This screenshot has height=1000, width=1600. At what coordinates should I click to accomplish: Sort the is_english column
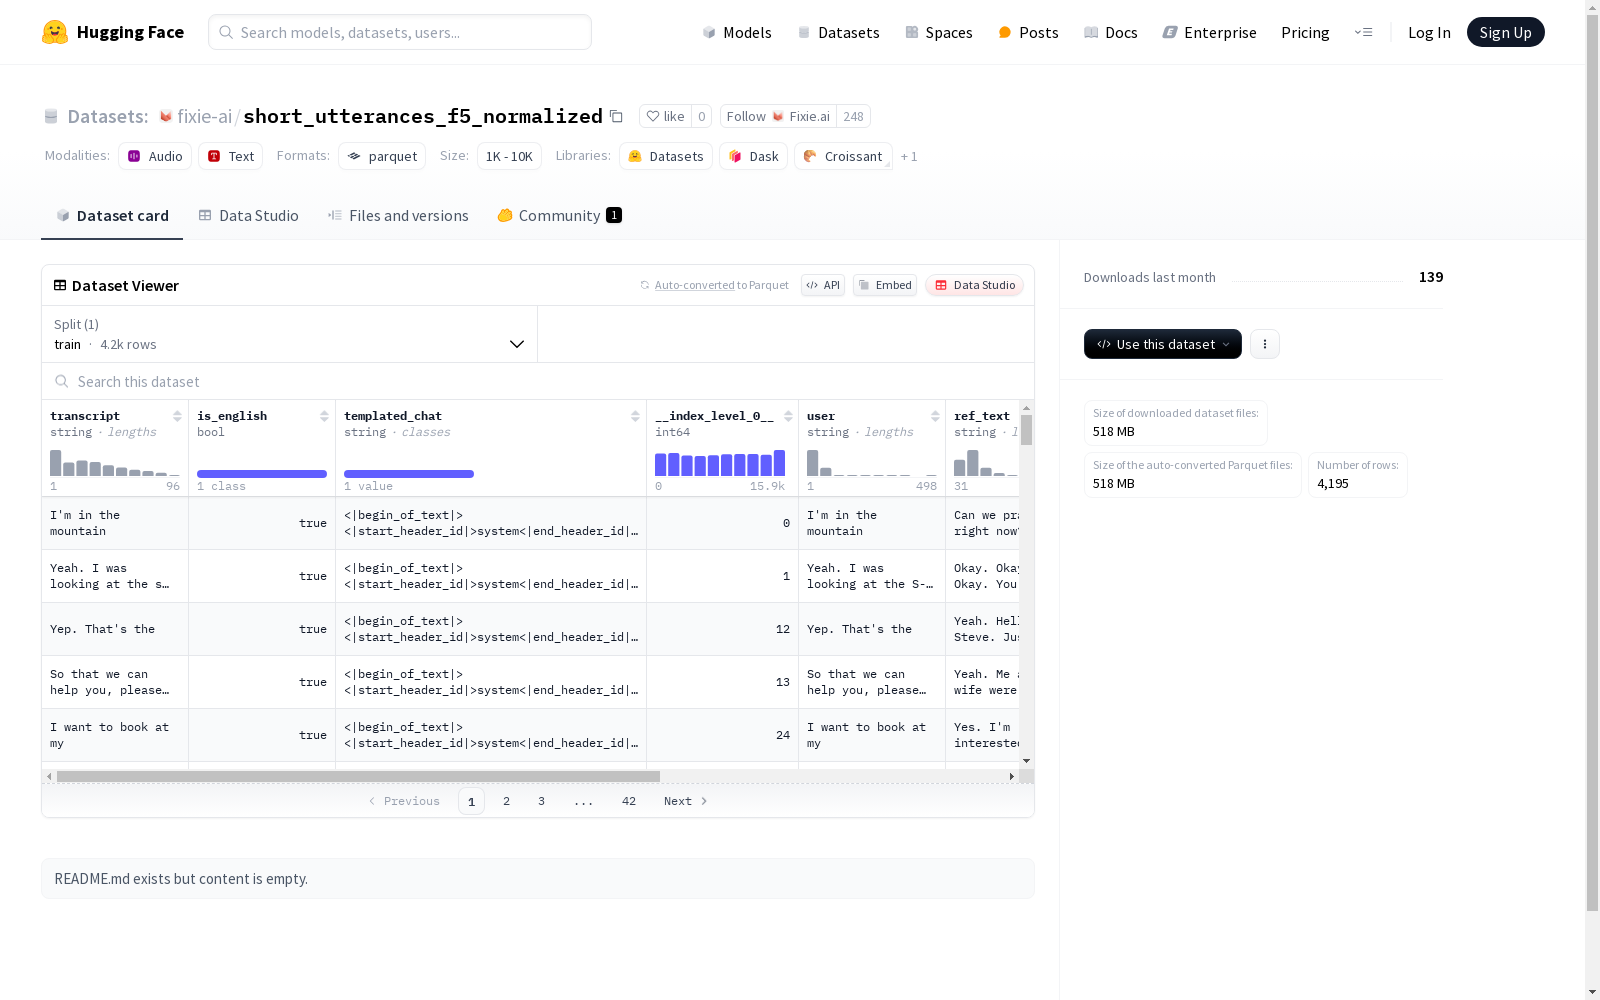click(x=324, y=416)
